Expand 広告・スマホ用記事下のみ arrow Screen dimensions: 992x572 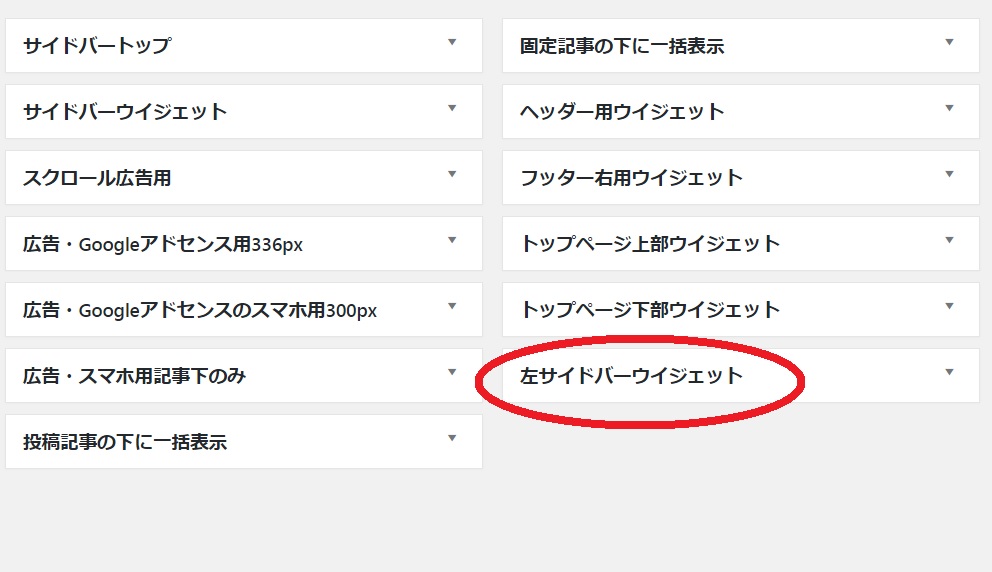(452, 372)
